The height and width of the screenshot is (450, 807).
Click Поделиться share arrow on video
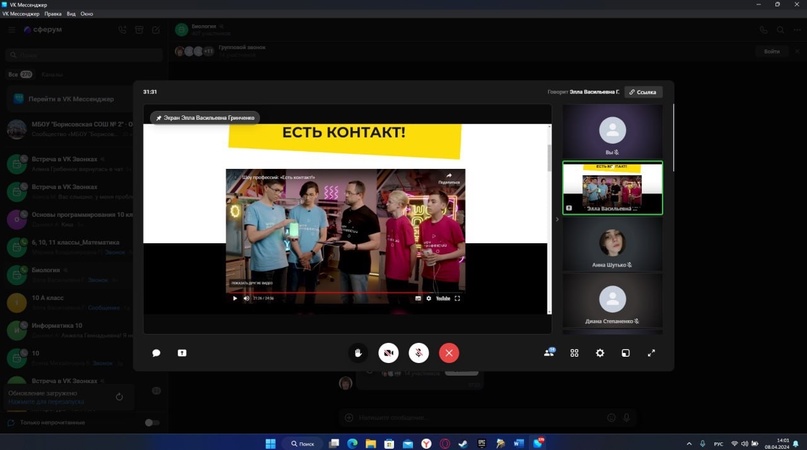coord(449,178)
